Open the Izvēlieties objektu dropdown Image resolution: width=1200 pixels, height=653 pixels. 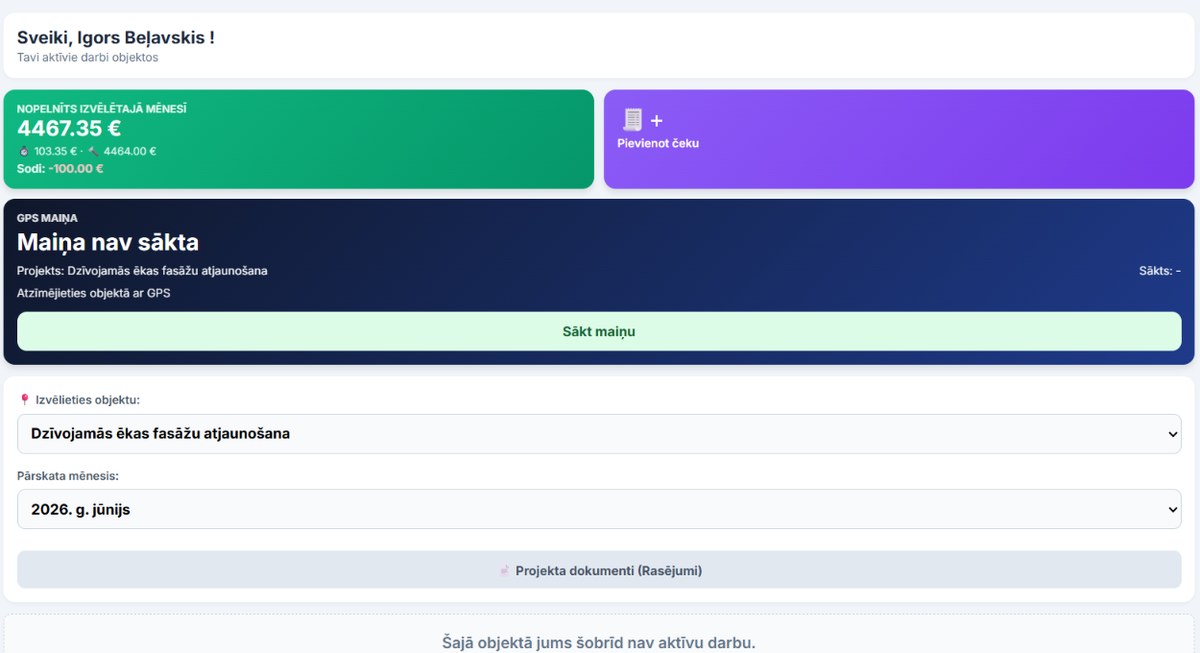tap(599, 434)
